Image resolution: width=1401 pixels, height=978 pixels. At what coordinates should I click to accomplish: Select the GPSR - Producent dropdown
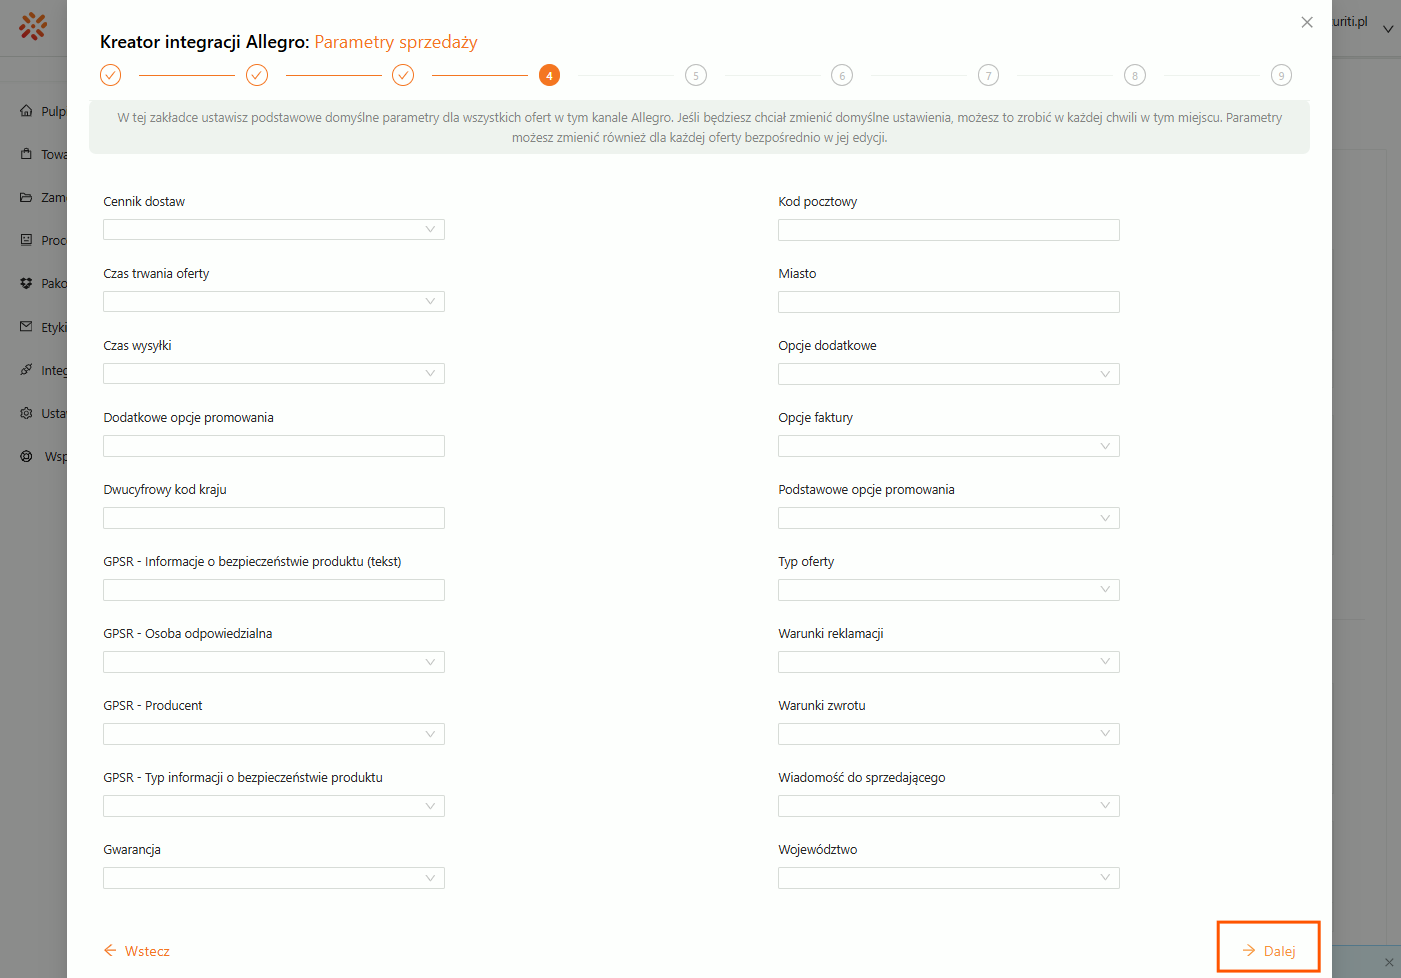(273, 734)
